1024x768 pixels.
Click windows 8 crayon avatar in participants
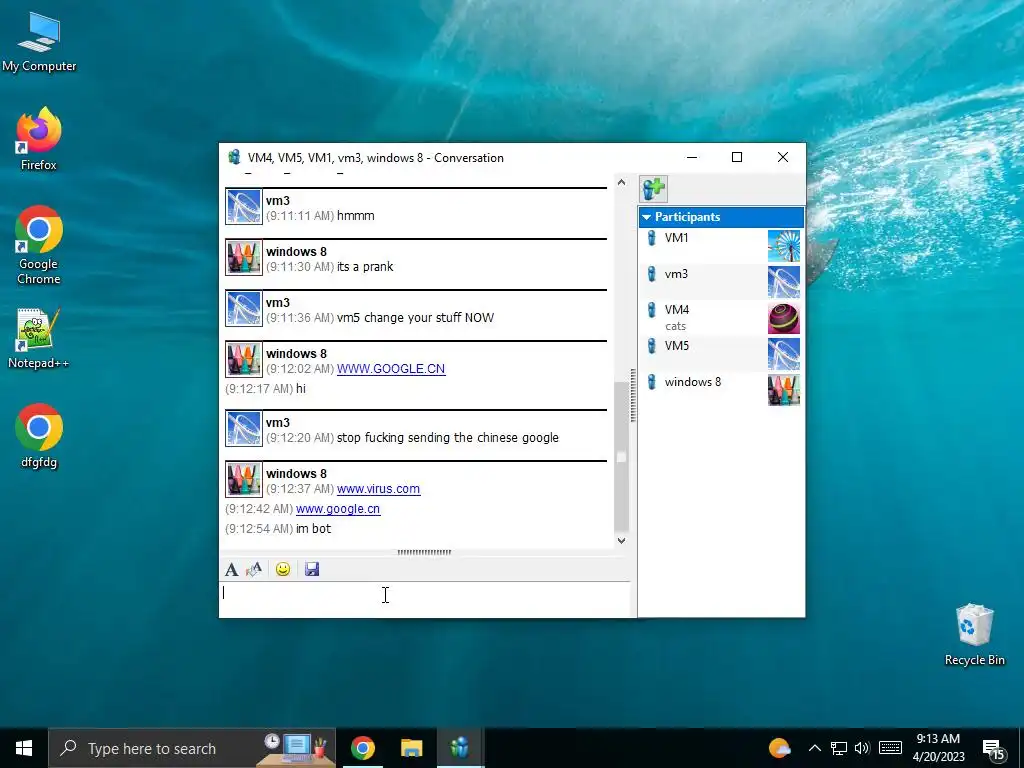pos(784,390)
